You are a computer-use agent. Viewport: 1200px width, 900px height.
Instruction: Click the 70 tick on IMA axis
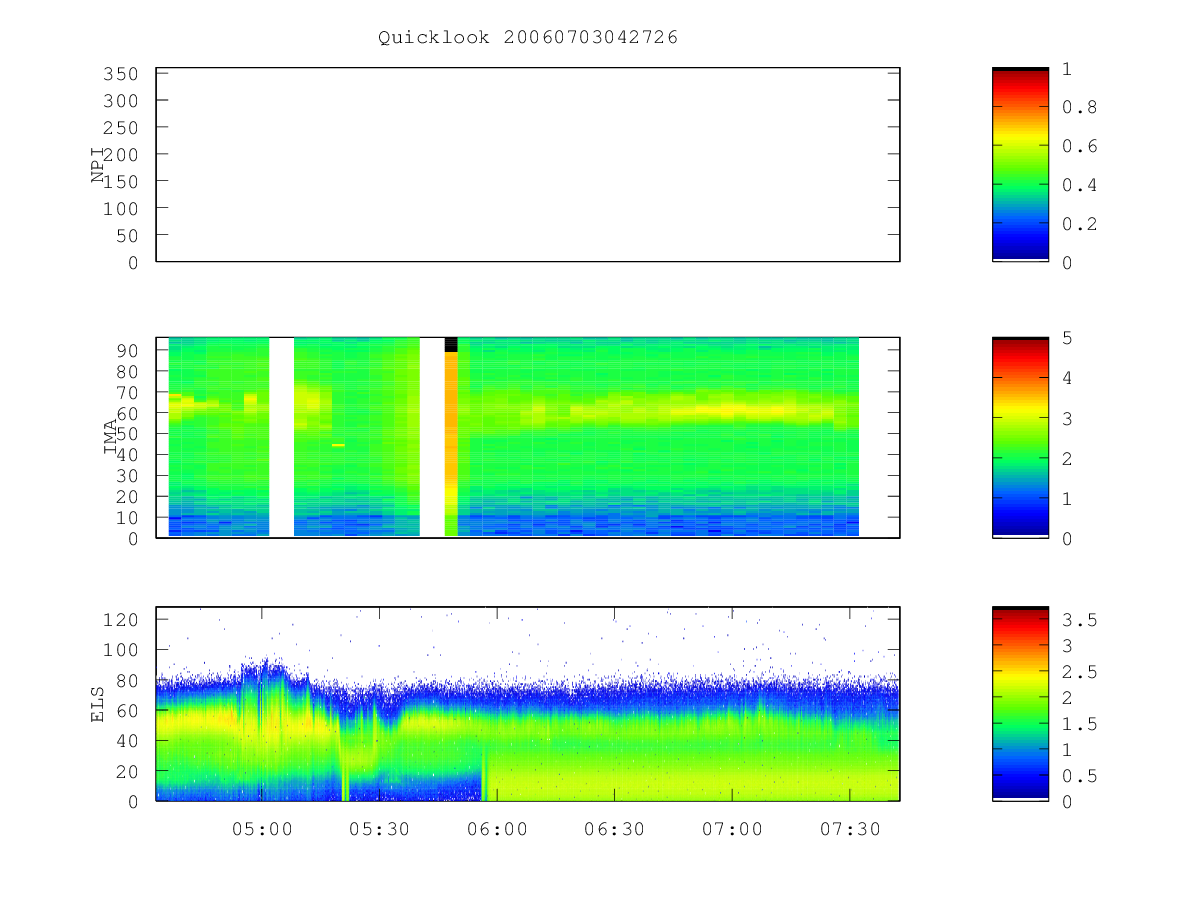126,392
